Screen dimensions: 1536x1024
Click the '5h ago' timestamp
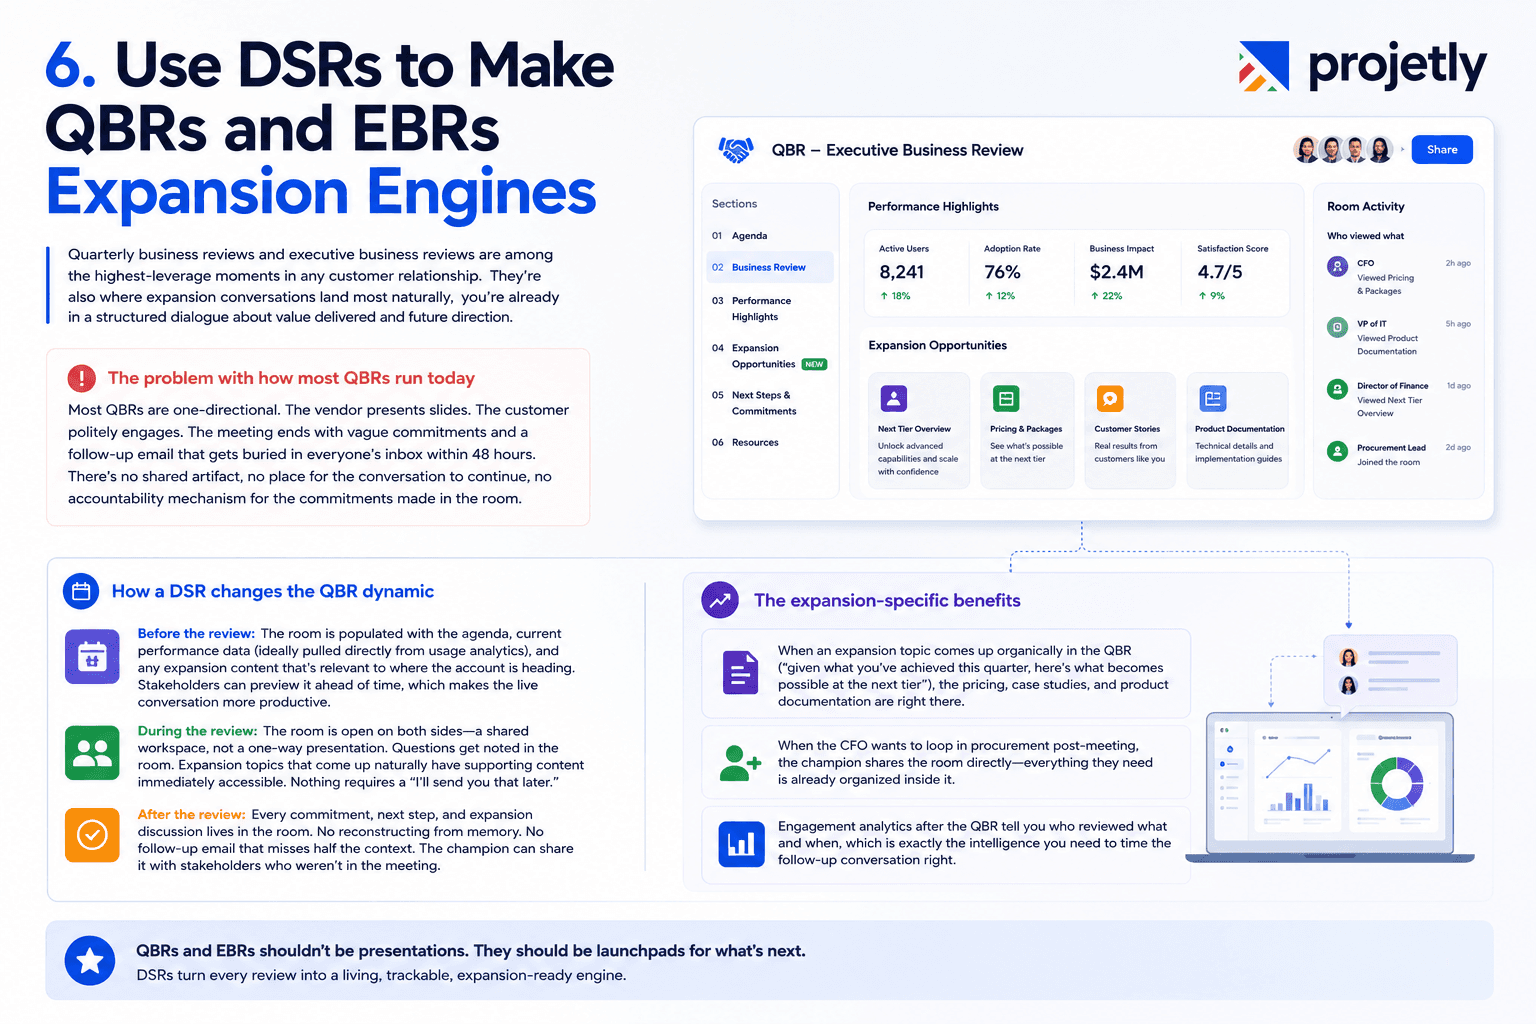[1458, 324]
